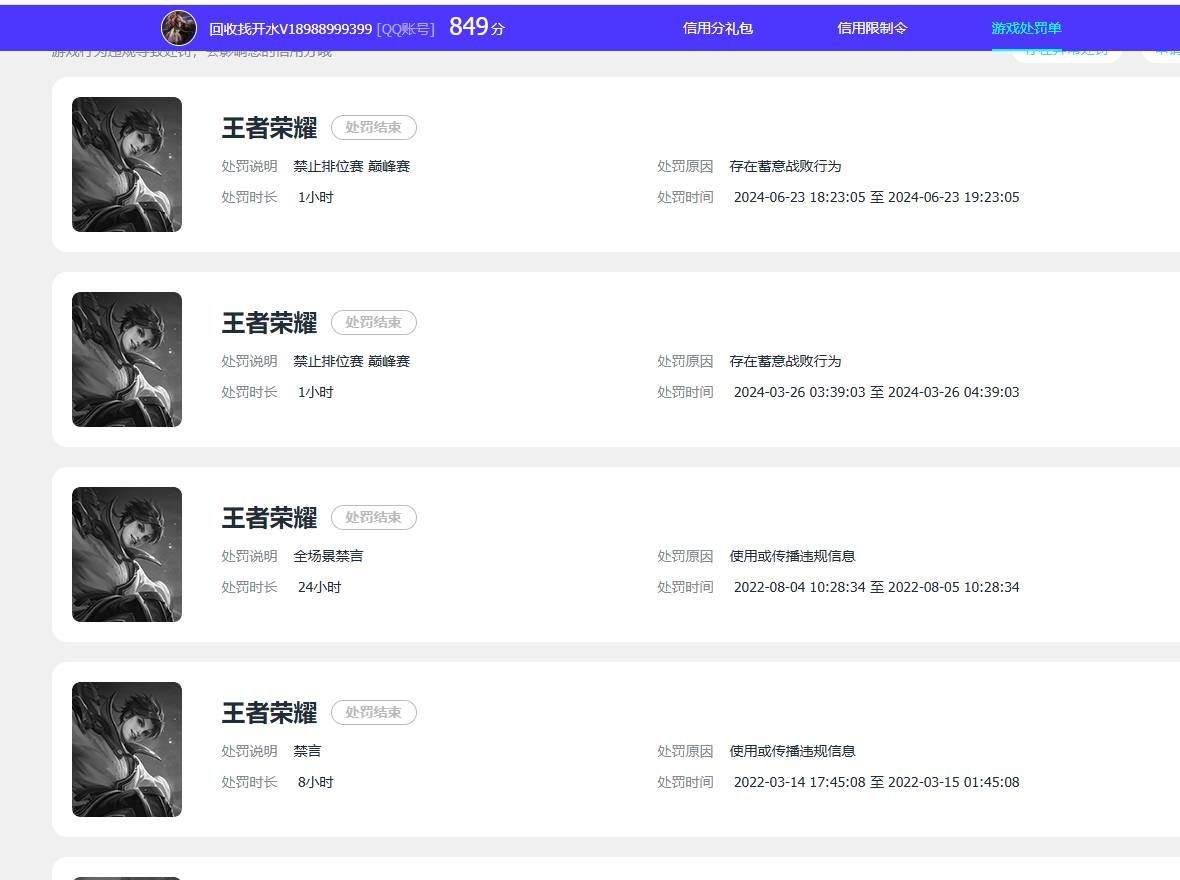
Task: Click the 24小时 penalty duration
Action: click(x=319, y=587)
